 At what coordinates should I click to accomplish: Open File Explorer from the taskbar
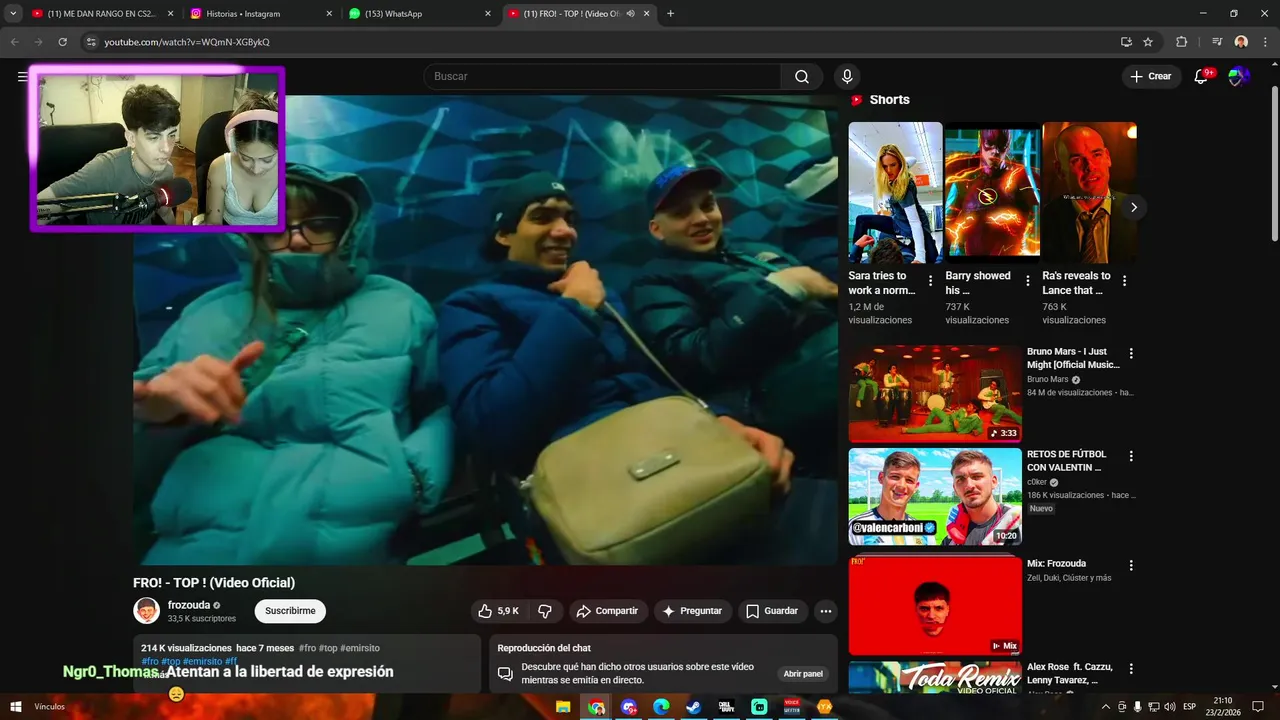(x=563, y=707)
